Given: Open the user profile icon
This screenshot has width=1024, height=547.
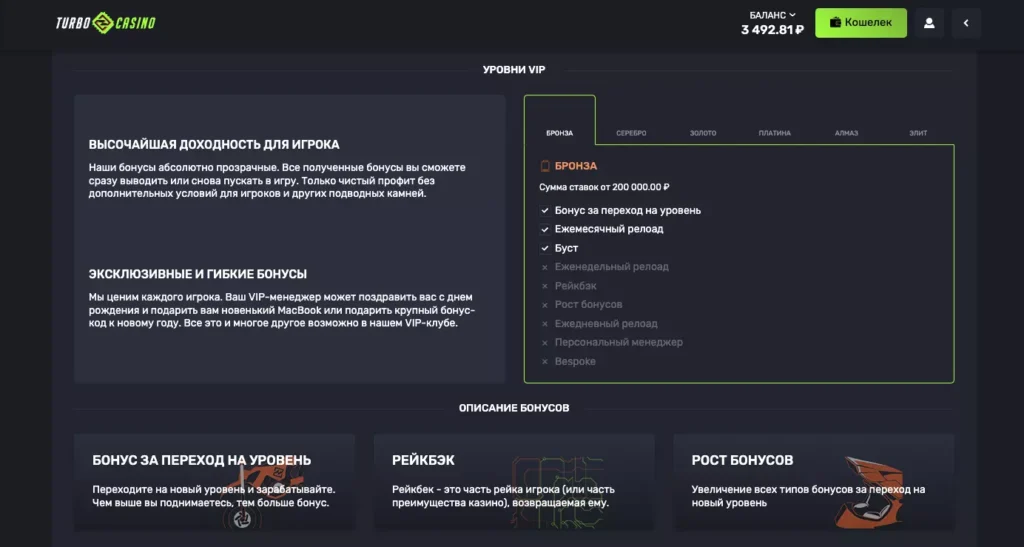Looking at the screenshot, I should 929,23.
